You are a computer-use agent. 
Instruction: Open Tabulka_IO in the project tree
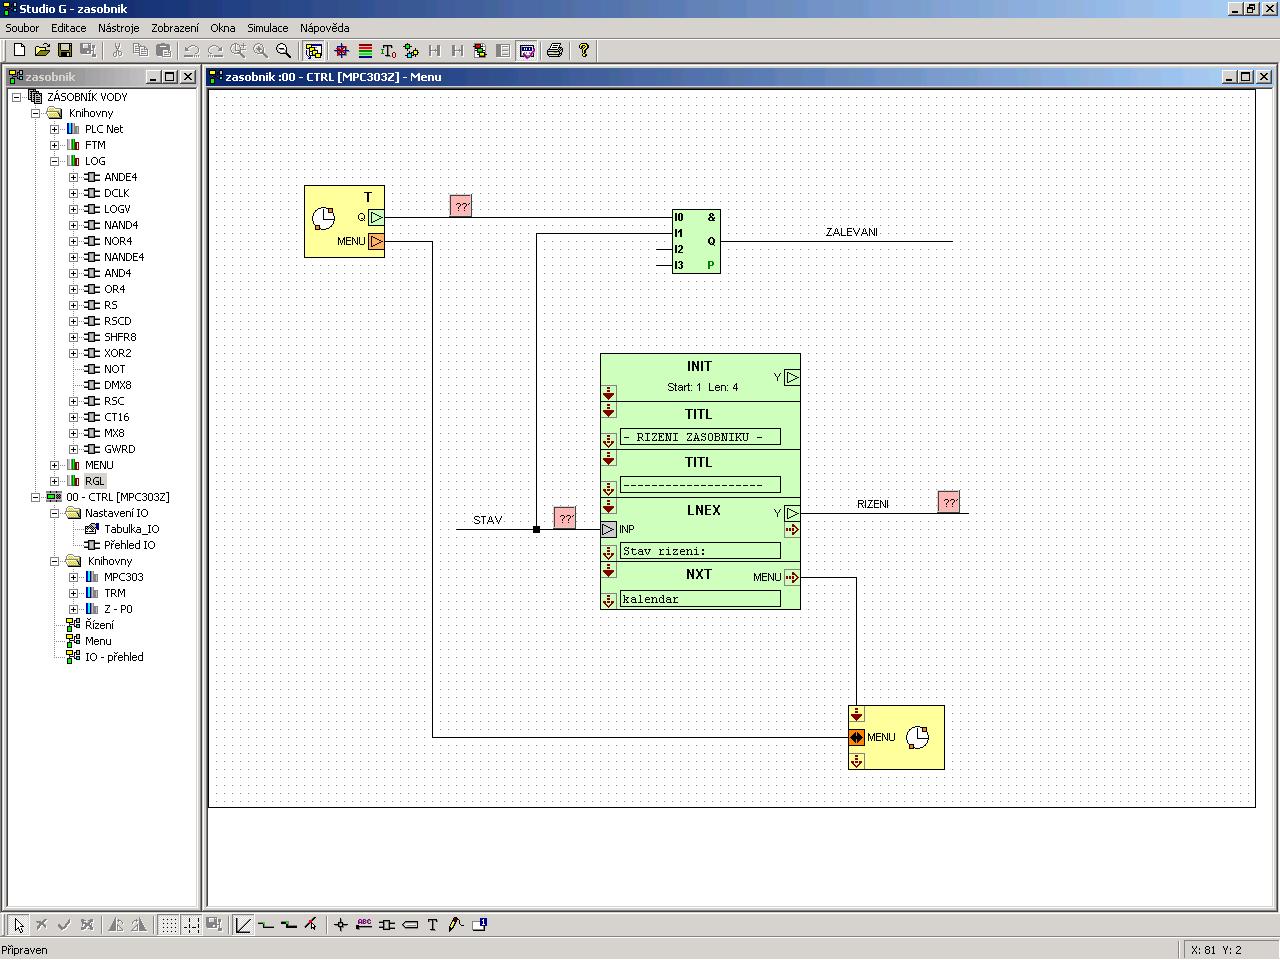[x=131, y=529]
